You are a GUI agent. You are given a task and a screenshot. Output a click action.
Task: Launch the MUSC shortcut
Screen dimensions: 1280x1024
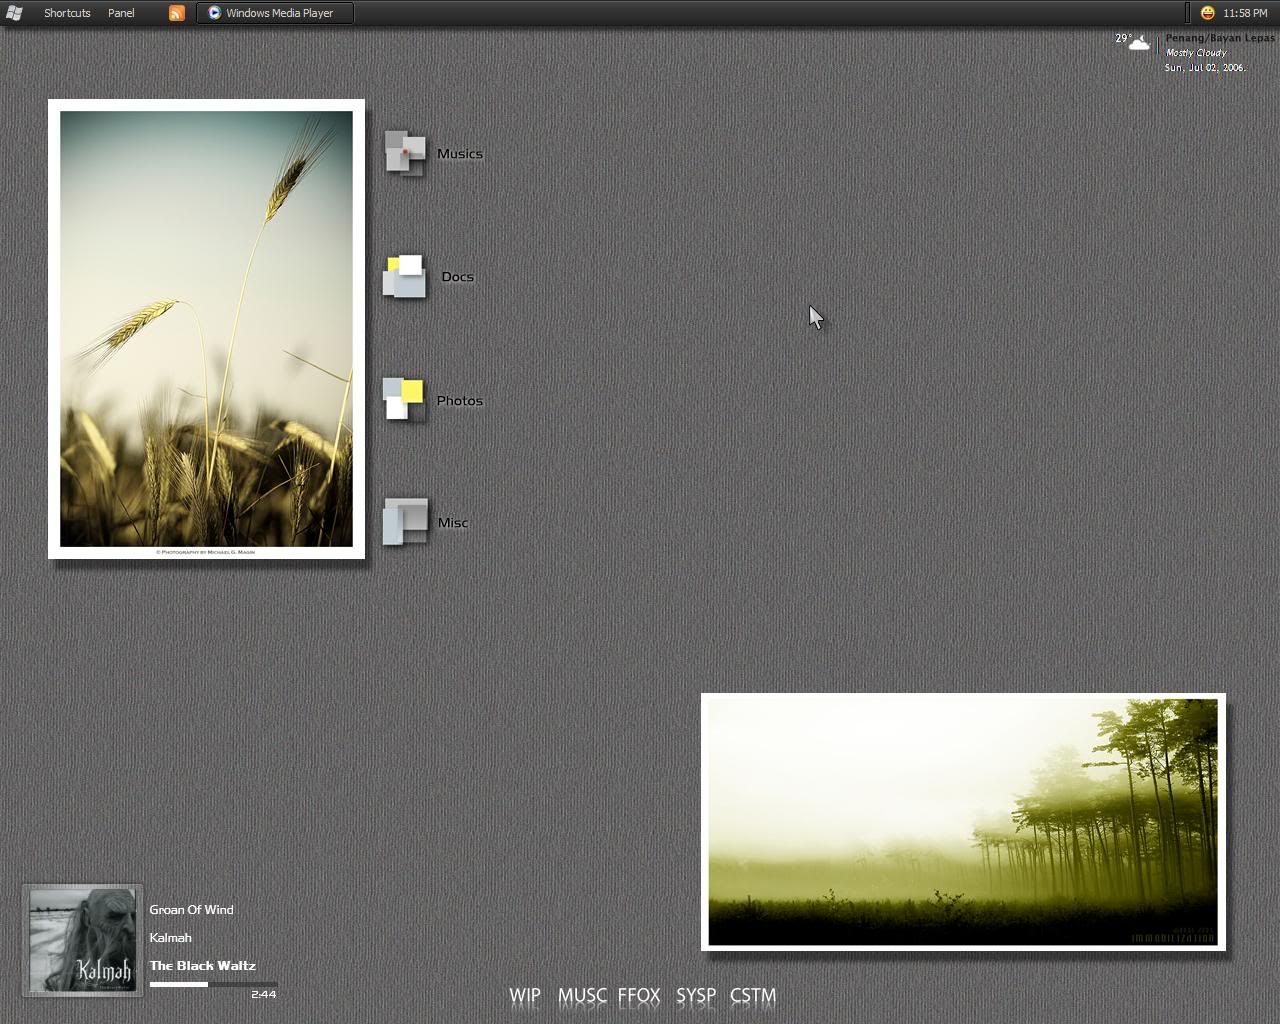582,995
